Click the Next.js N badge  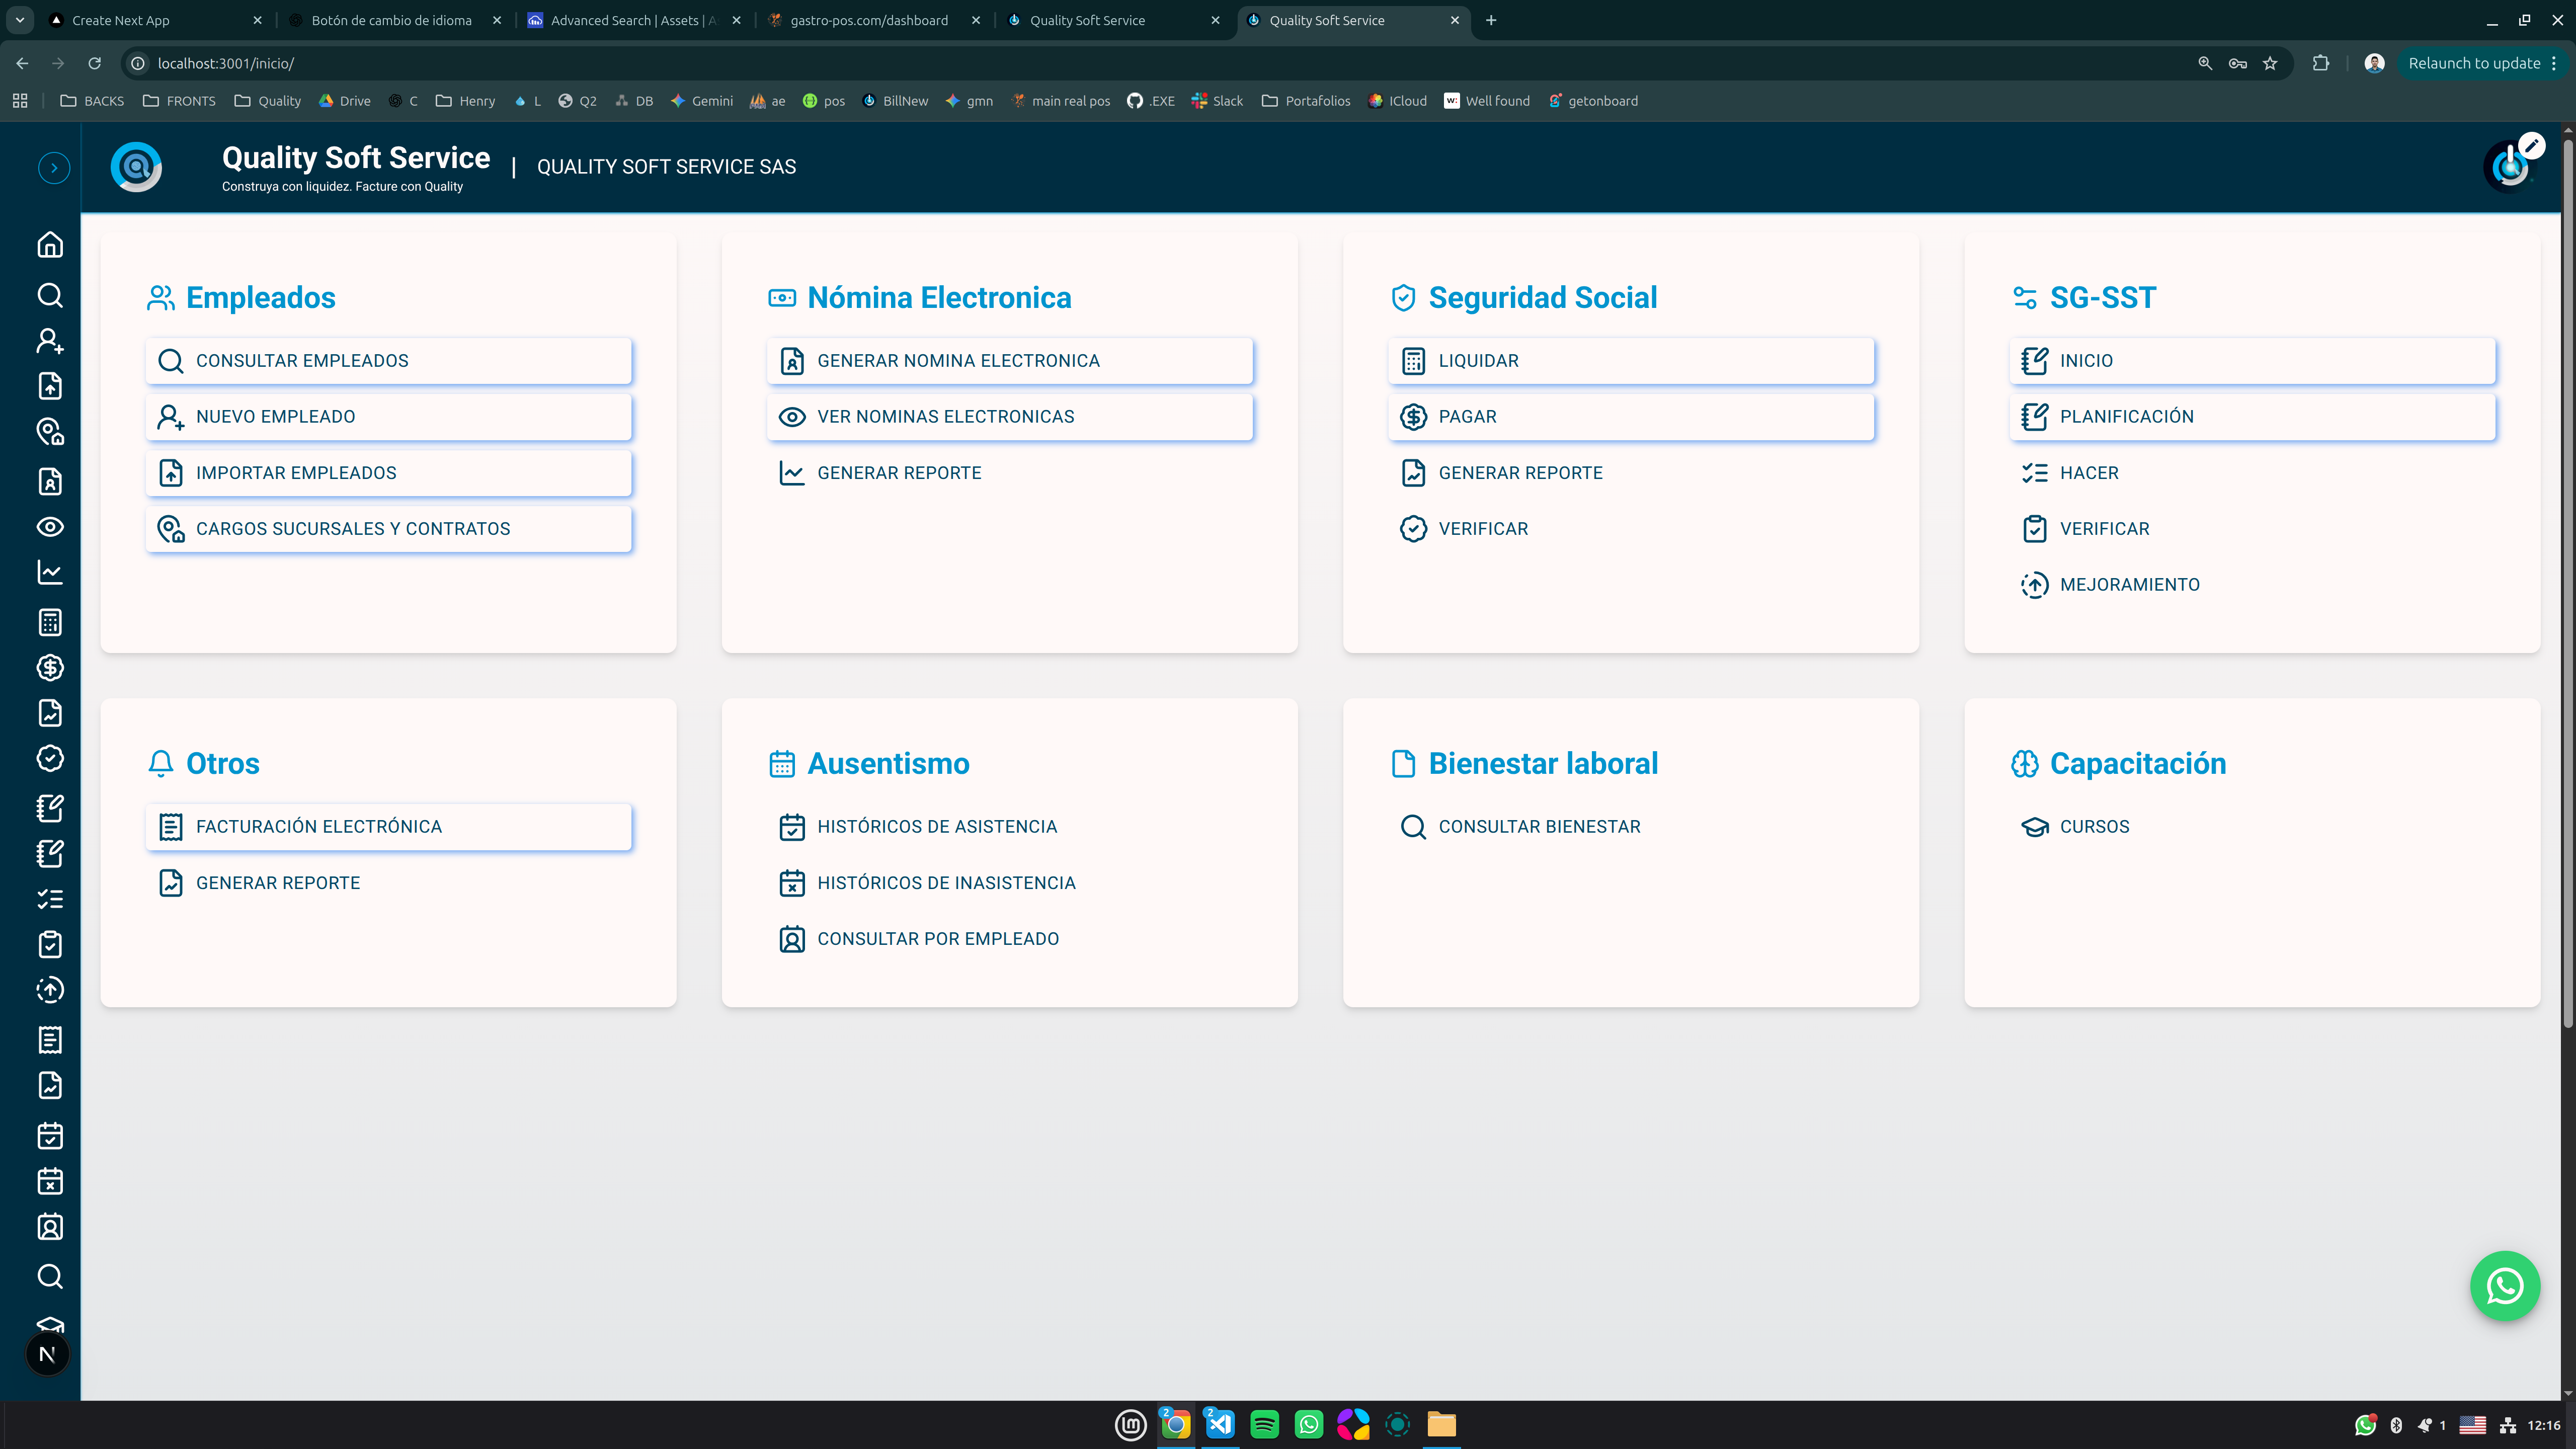coord(47,1355)
